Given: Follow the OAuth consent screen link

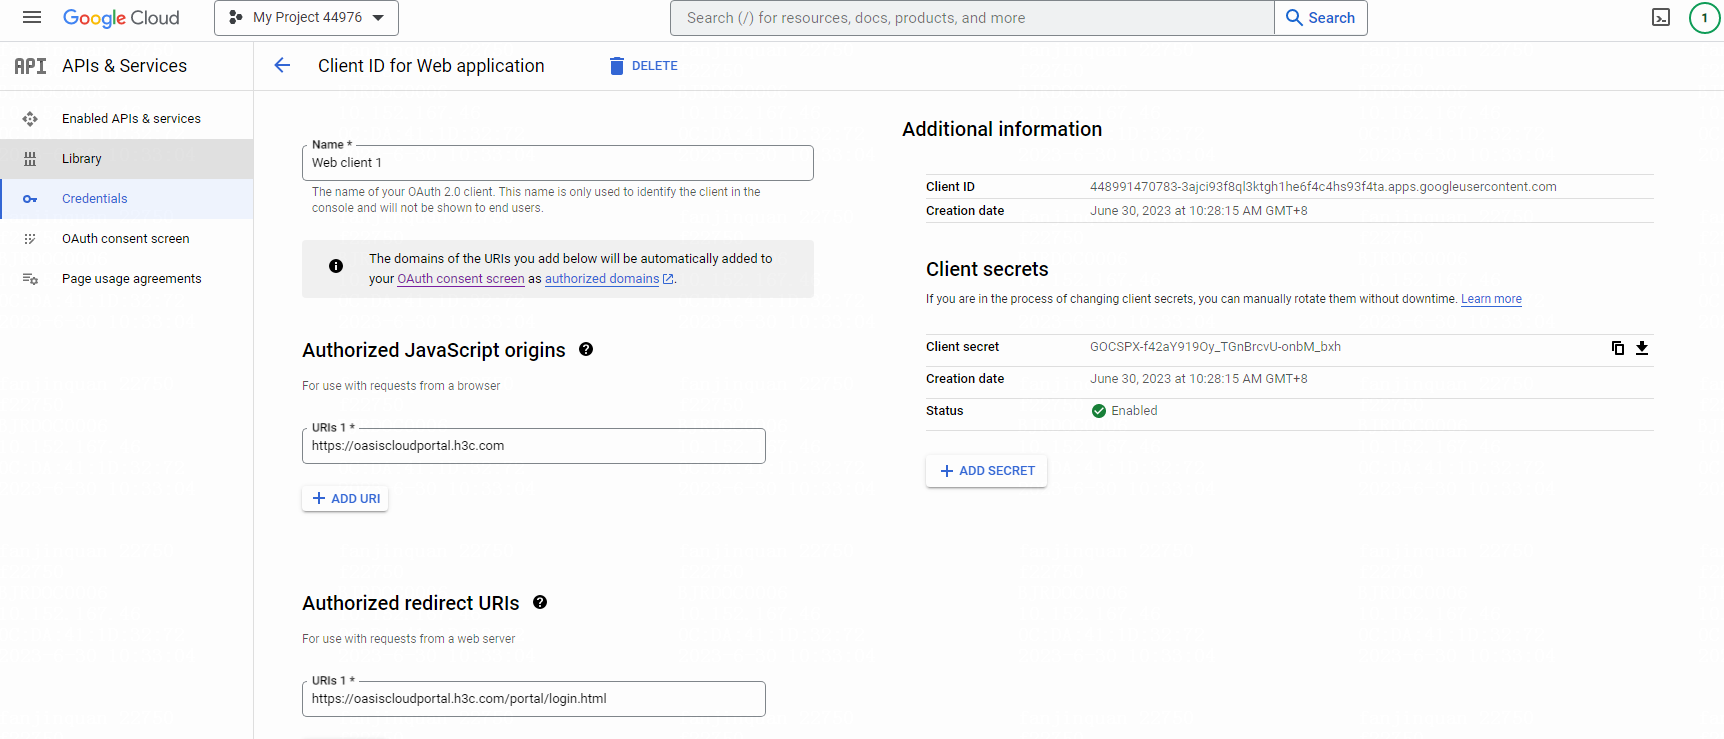Looking at the screenshot, I should coord(461,279).
